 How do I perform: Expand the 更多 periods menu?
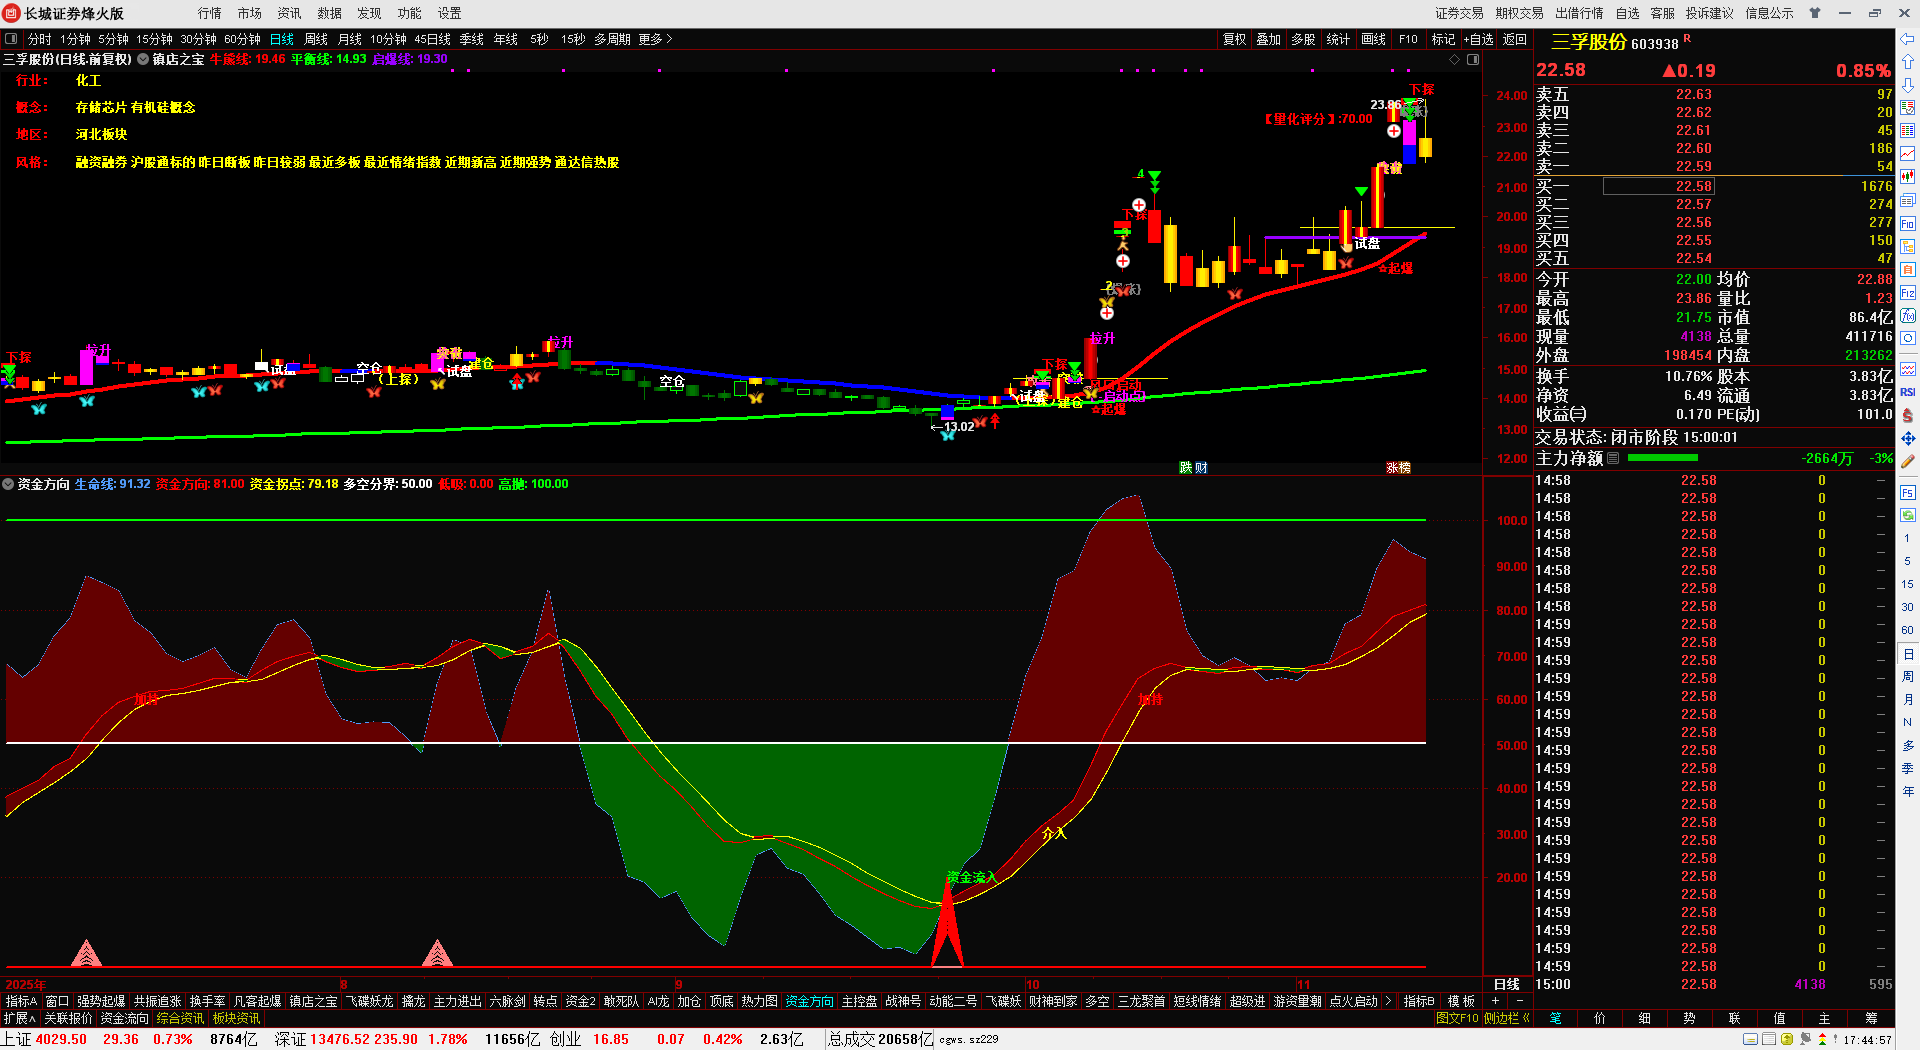(655, 39)
